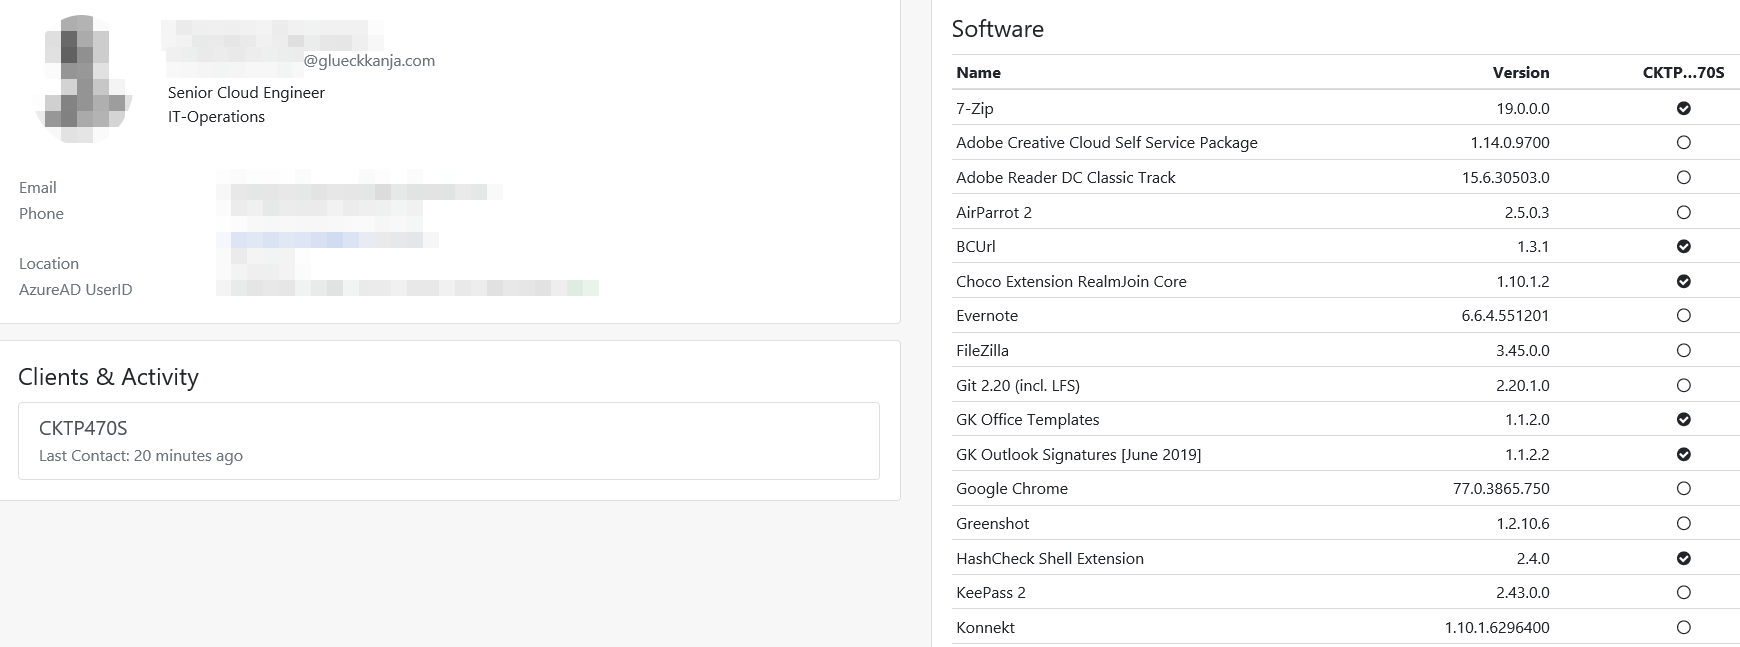Click the empty status circle for Adobe Creative Cloud
The image size is (1740, 647).
click(1684, 143)
